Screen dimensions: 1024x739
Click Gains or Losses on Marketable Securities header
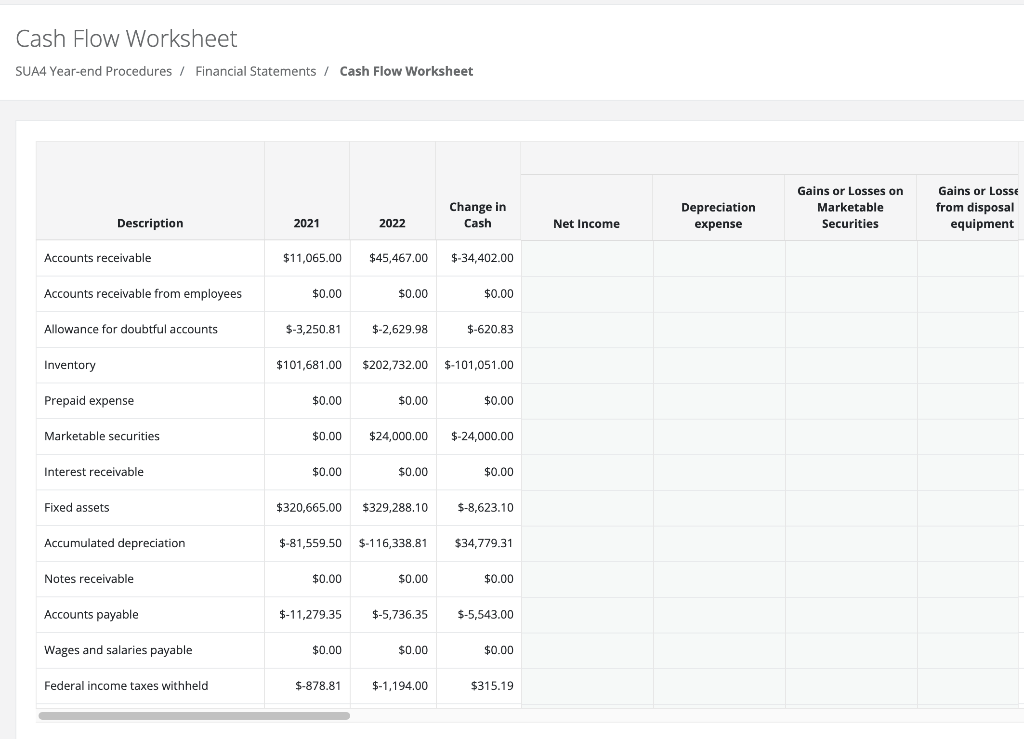tap(850, 207)
